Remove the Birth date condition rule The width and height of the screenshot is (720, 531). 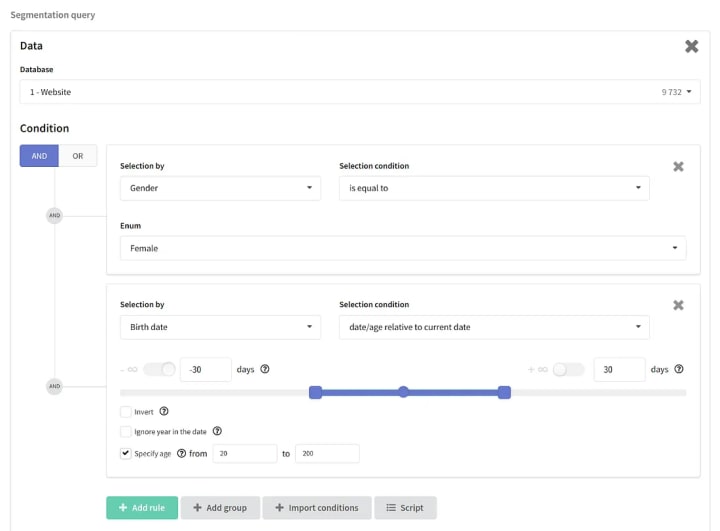(x=678, y=305)
